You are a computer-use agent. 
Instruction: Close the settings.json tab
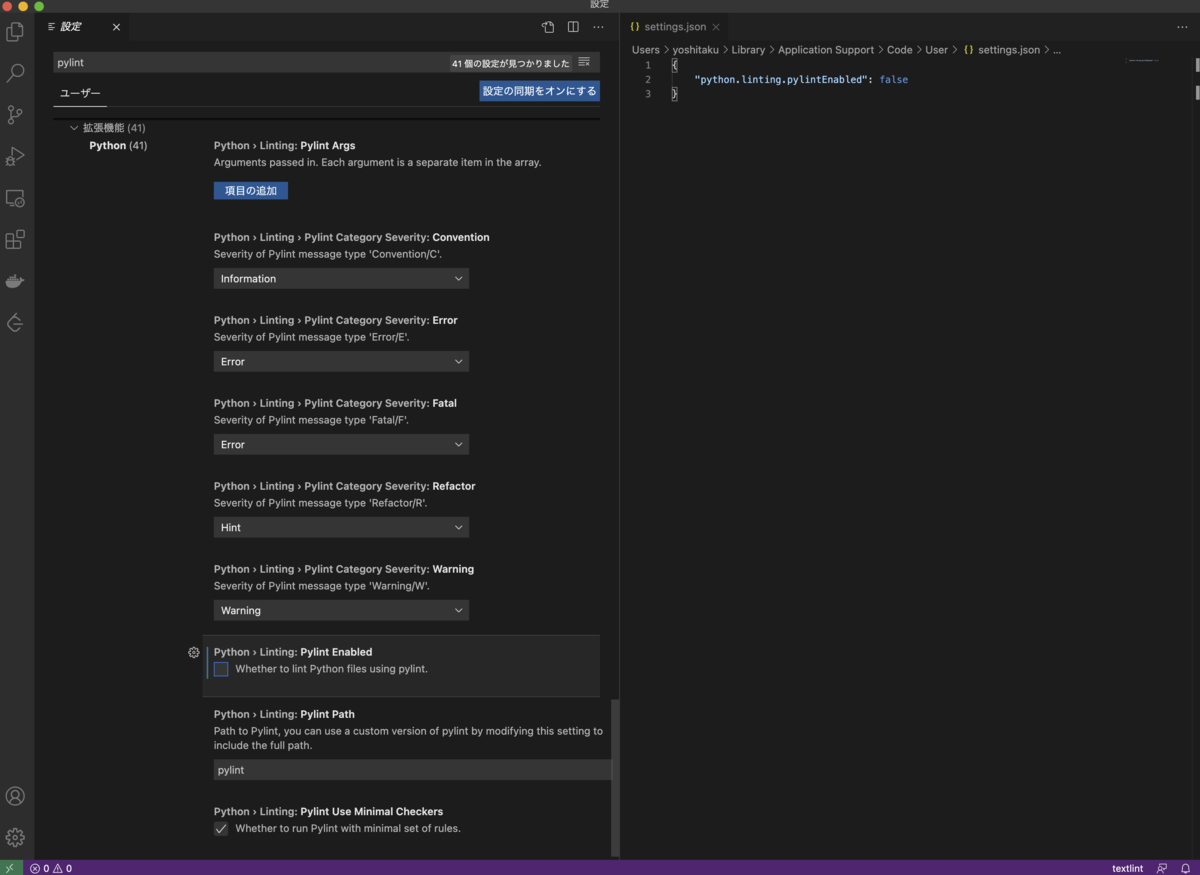point(716,27)
